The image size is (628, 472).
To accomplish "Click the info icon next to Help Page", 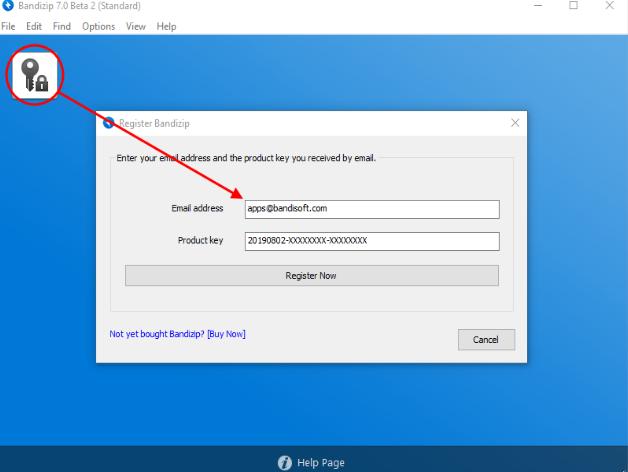I will click(x=285, y=463).
